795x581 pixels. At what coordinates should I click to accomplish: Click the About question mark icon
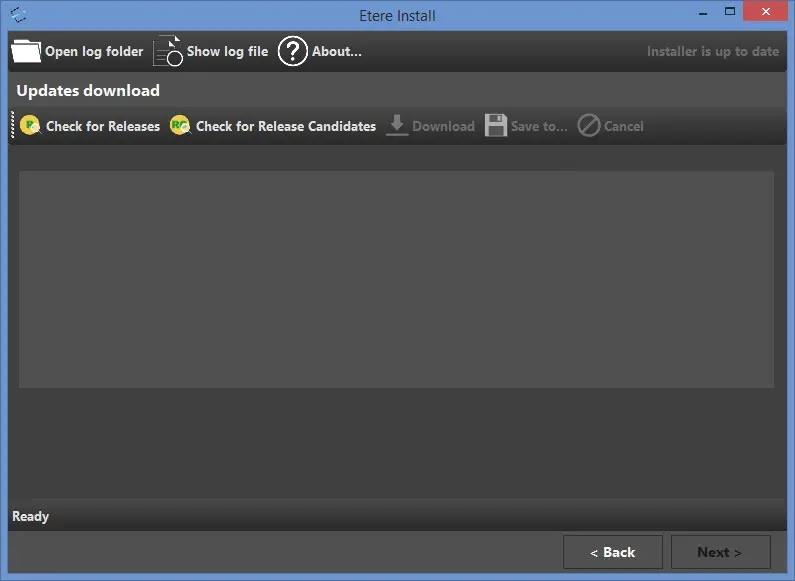click(292, 51)
